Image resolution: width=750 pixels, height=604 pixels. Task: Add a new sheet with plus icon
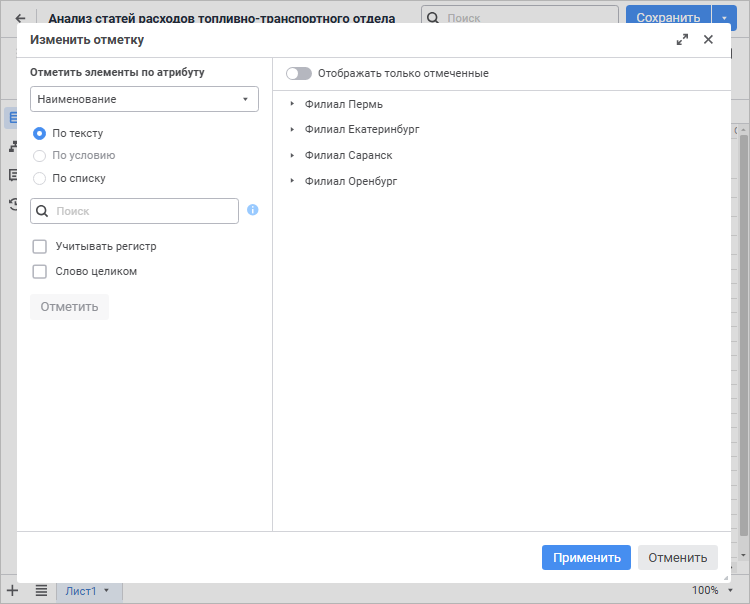12,591
